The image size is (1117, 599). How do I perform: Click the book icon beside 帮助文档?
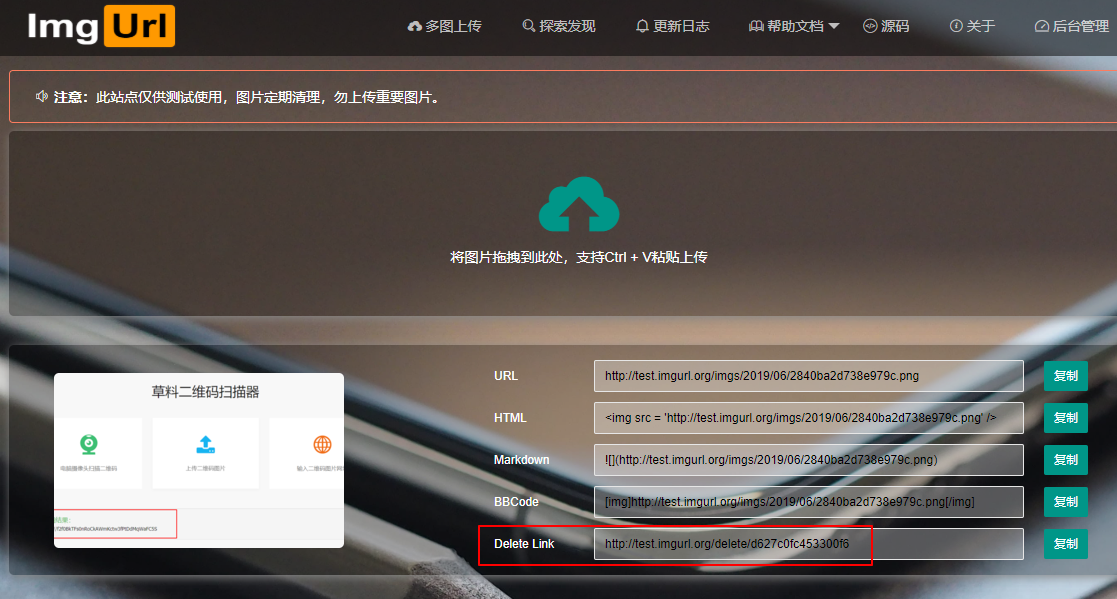click(x=756, y=26)
